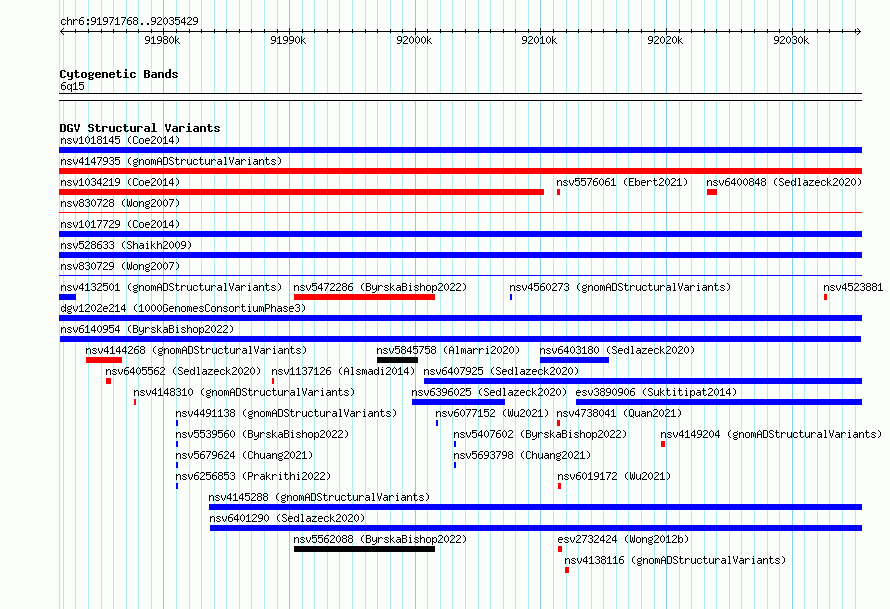890x609 pixels.
Task: Open dgv1202e214 1000Genomes label
Action: point(183,308)
